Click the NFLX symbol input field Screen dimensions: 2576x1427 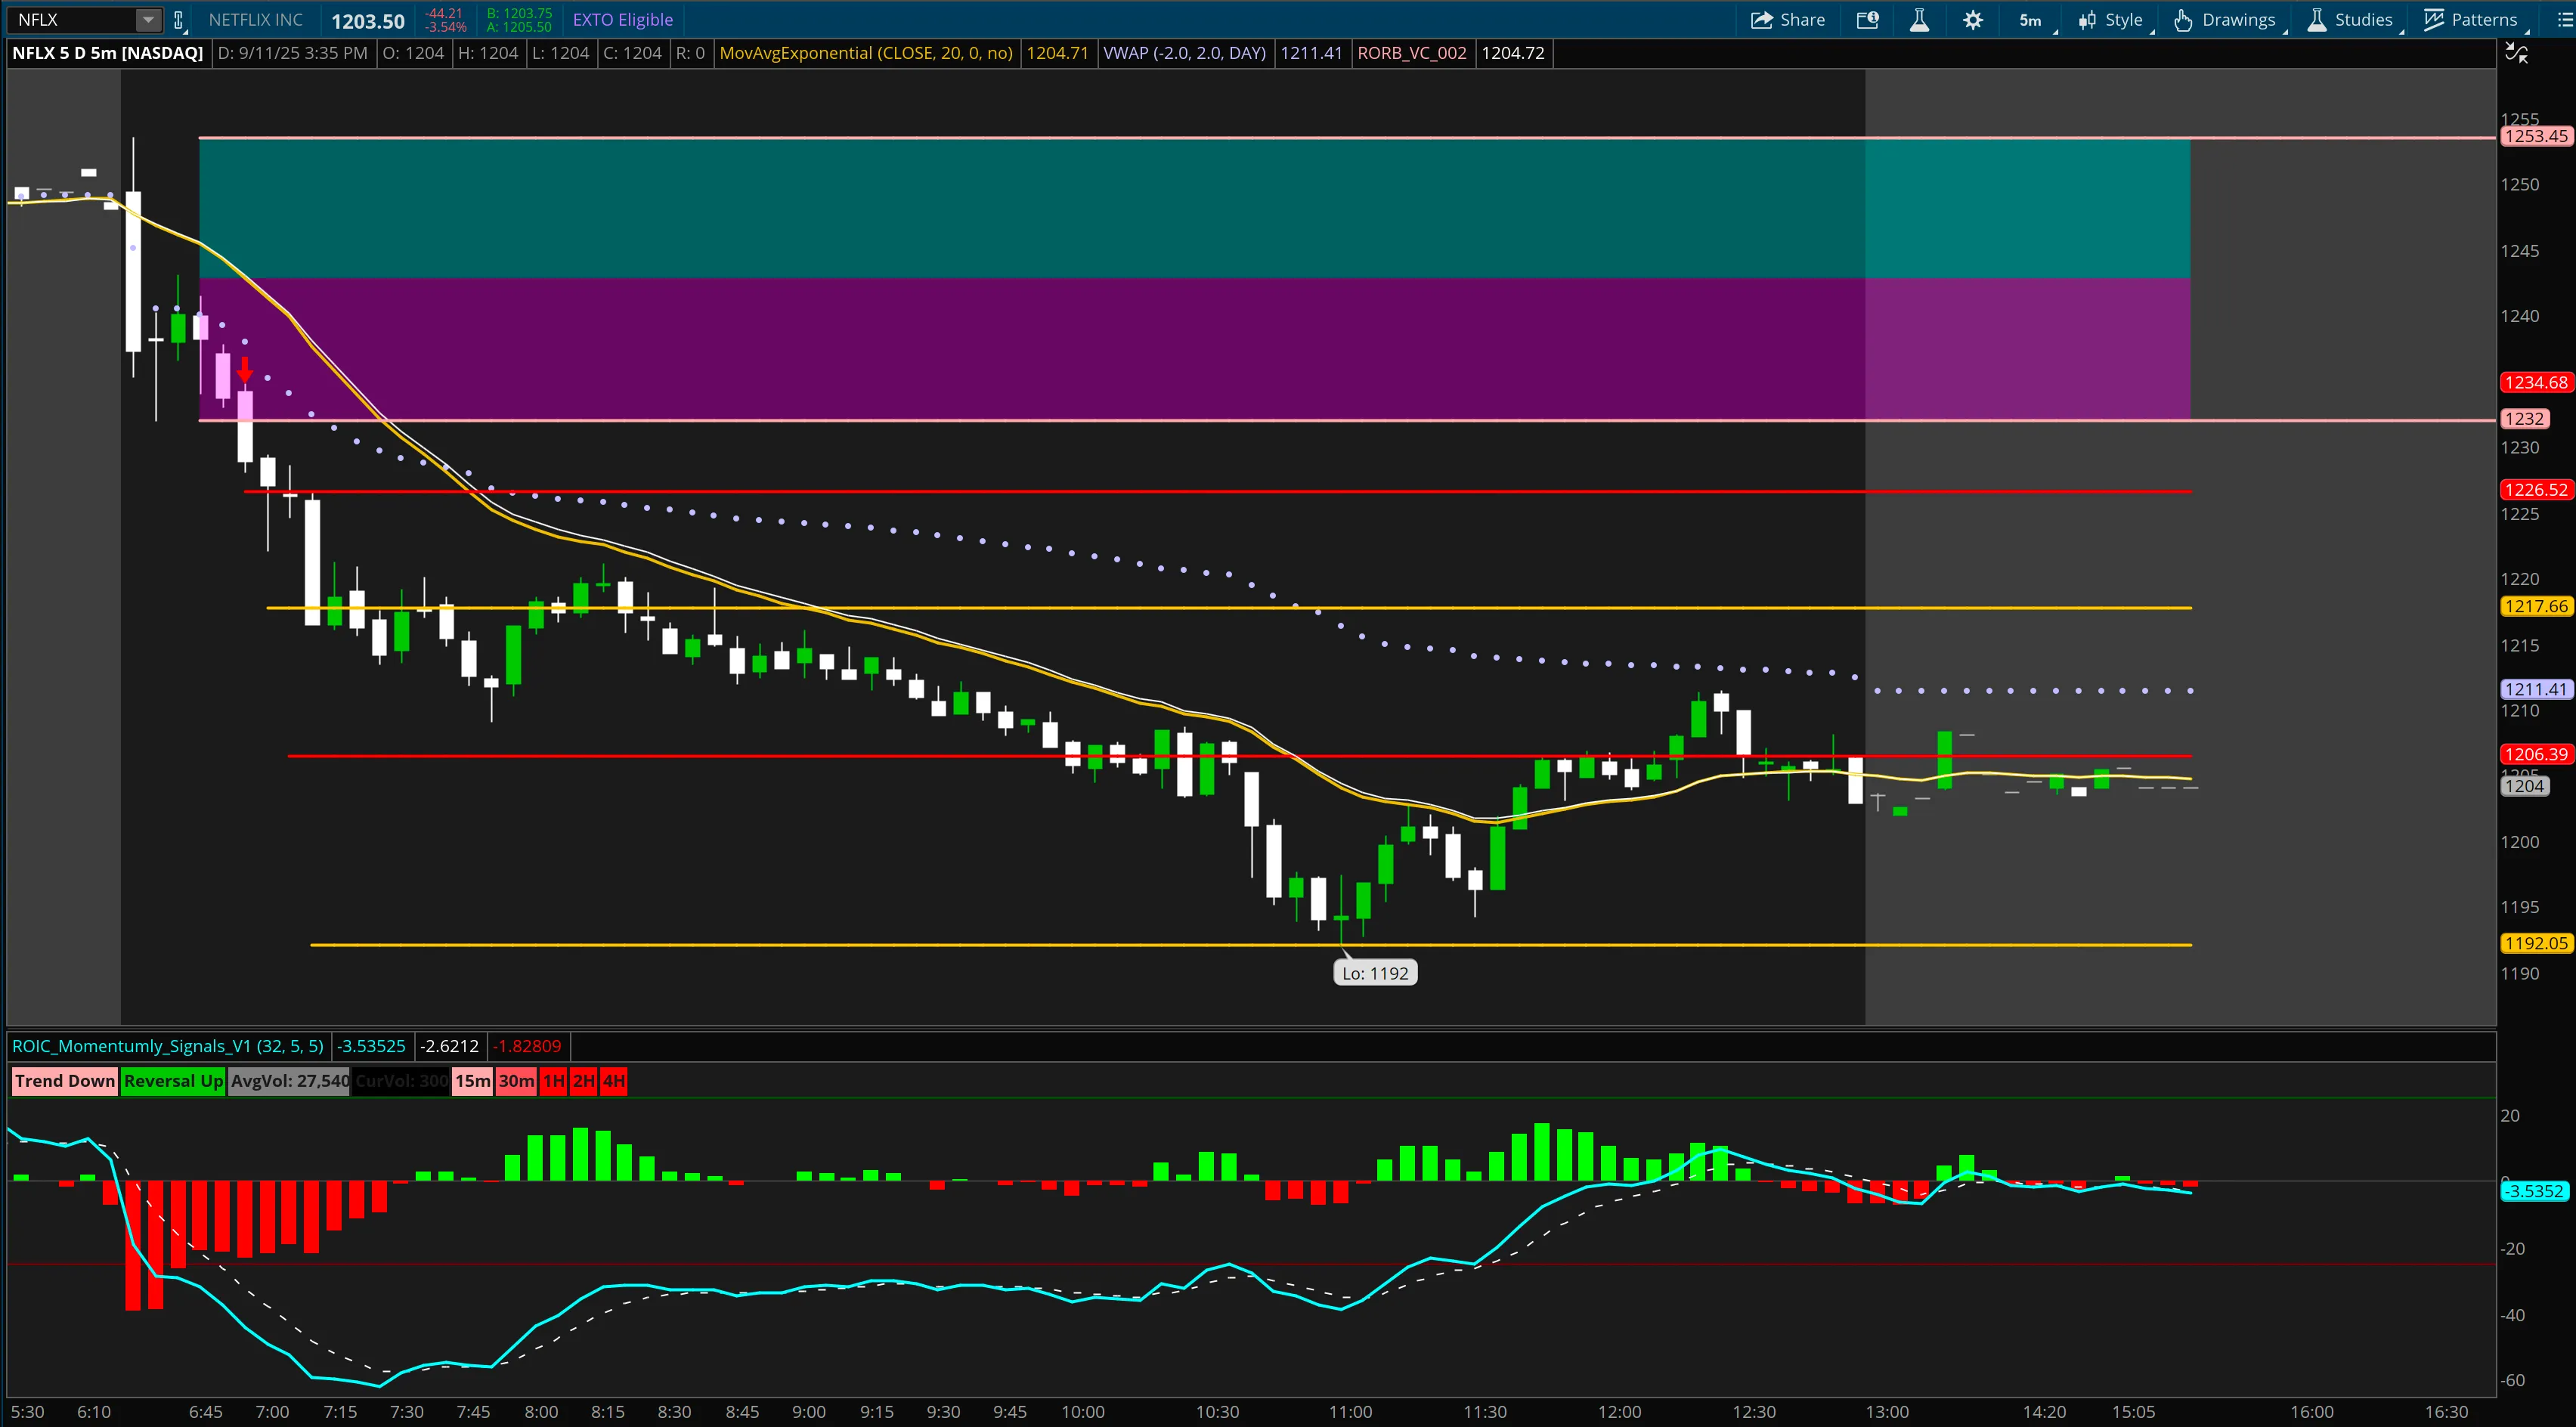pyautogui.click(x=70, y=20)
